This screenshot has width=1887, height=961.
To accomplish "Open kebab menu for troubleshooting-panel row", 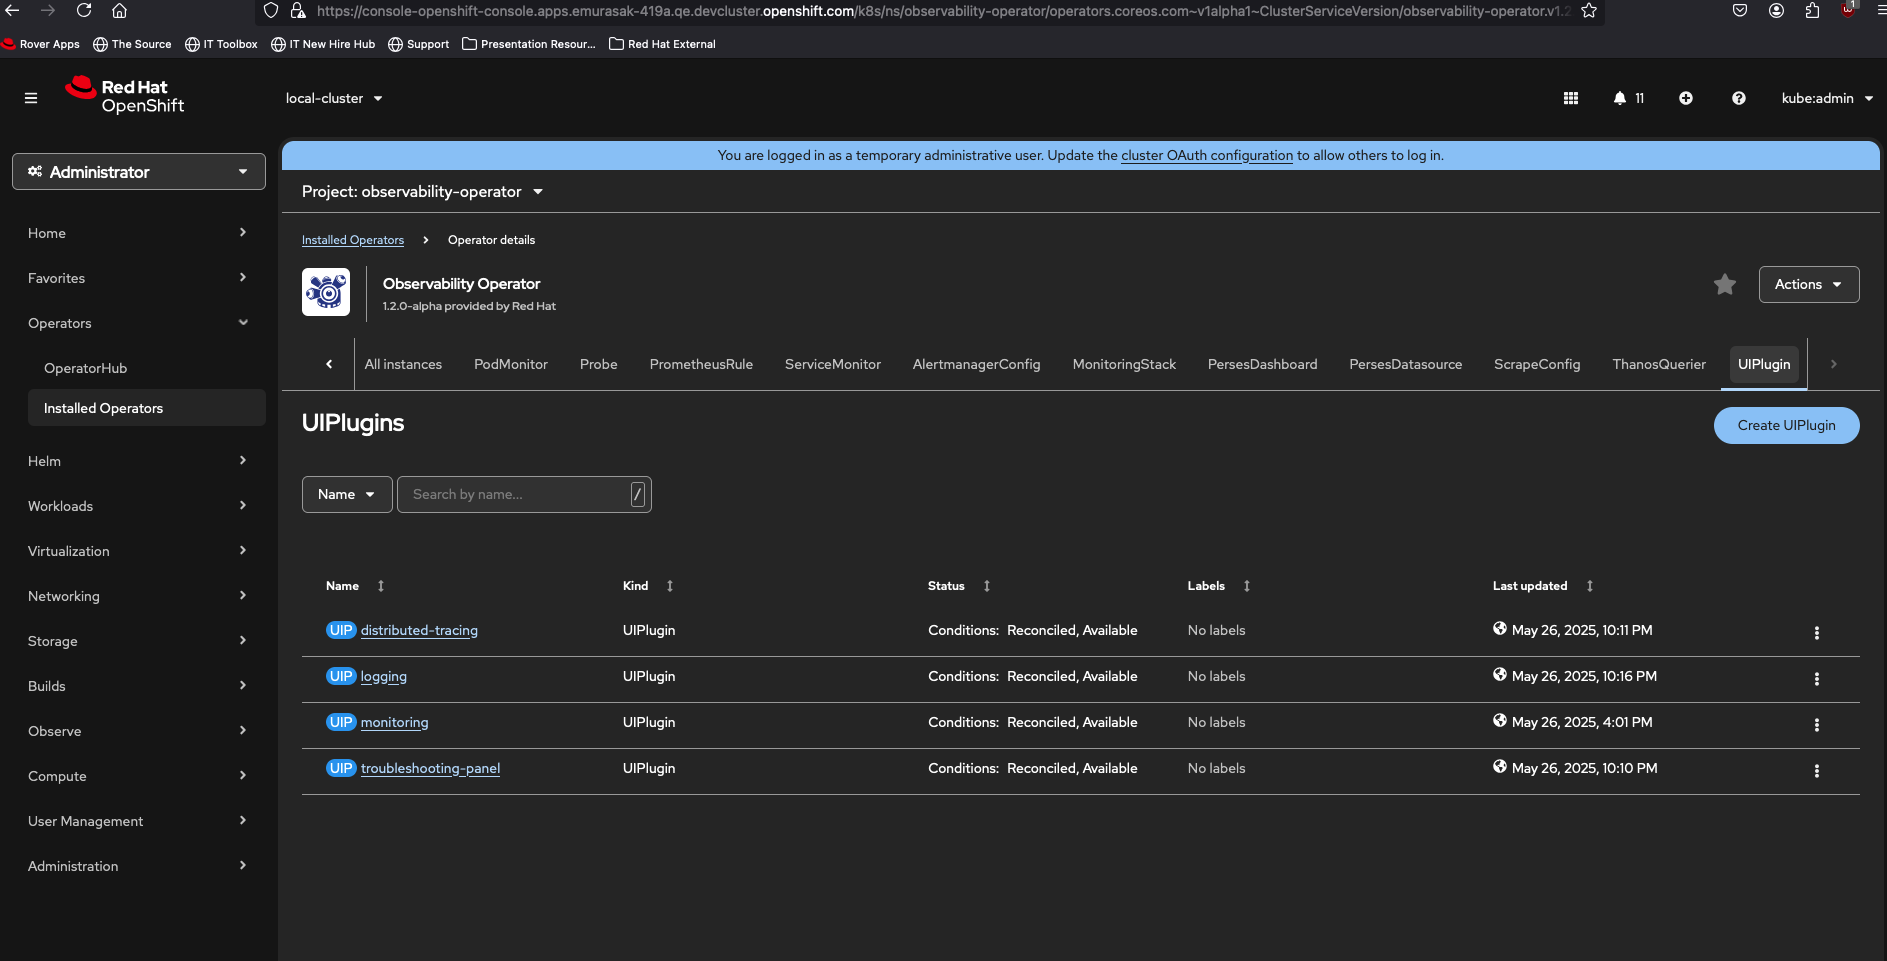I will click(1816, 770).
